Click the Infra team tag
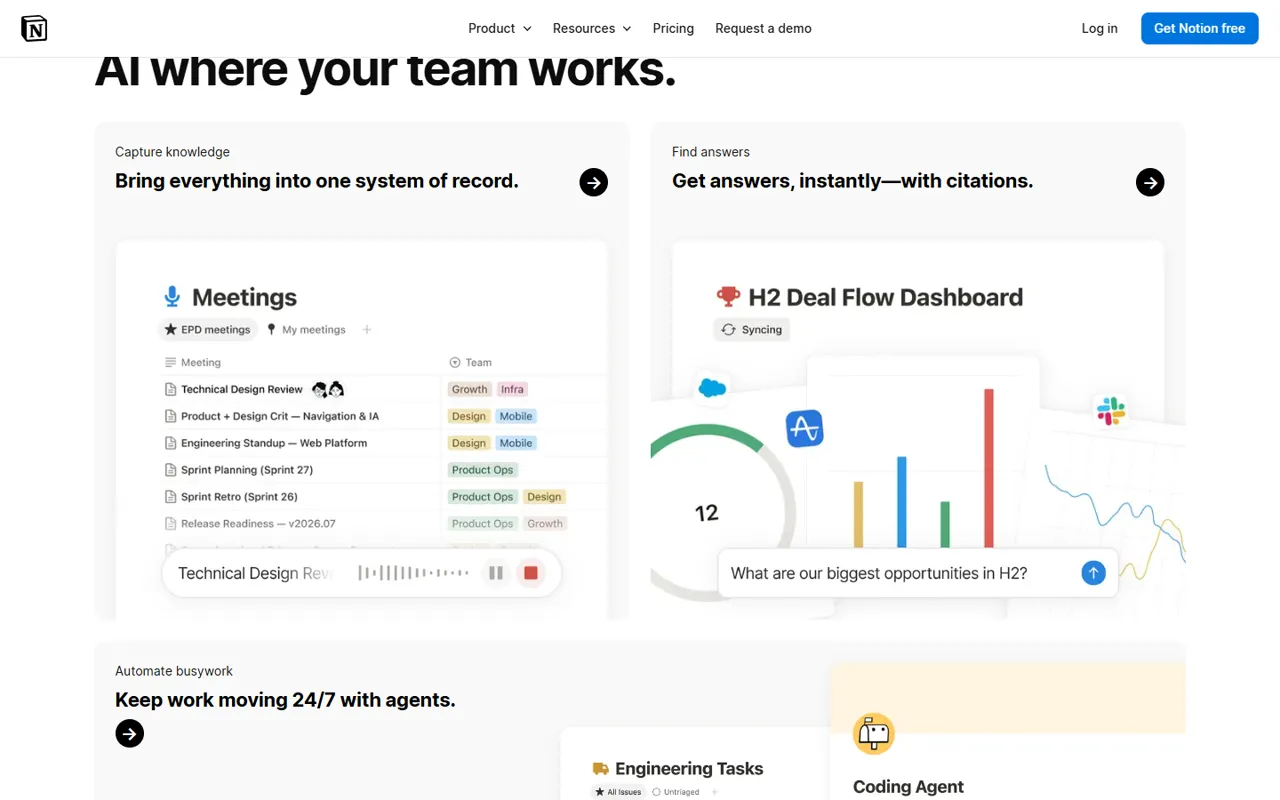This screenshot has height=800, width=1280. pos(512,389)
